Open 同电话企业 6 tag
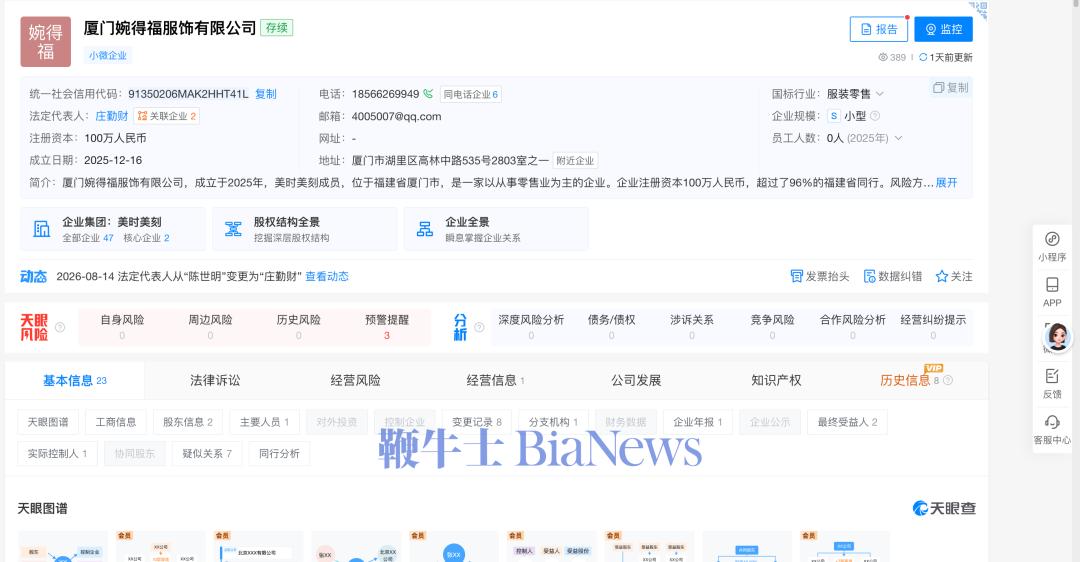 [x=470, y=94]
